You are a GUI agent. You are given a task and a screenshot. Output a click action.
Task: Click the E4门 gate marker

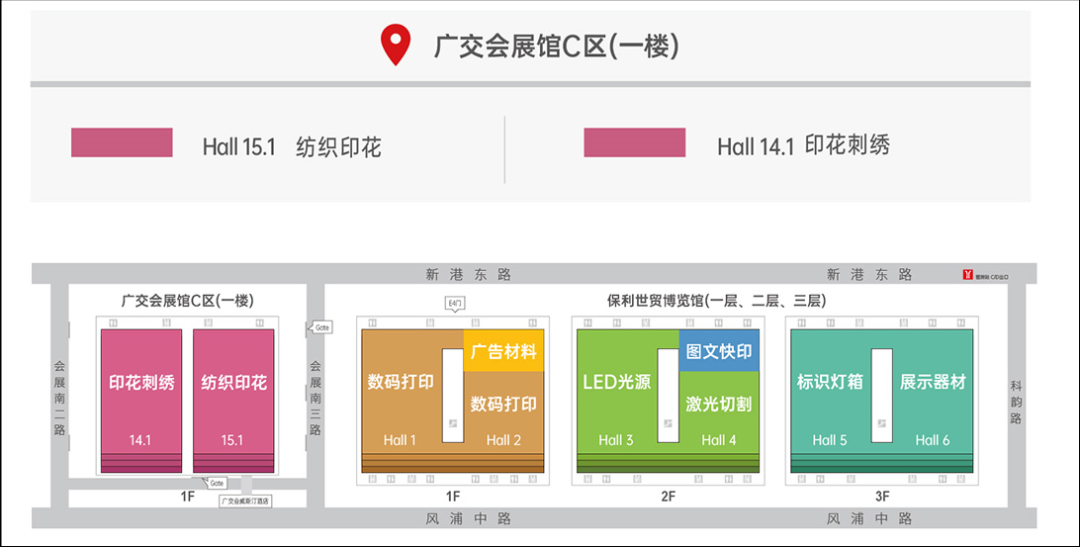[x=455, y=304]
